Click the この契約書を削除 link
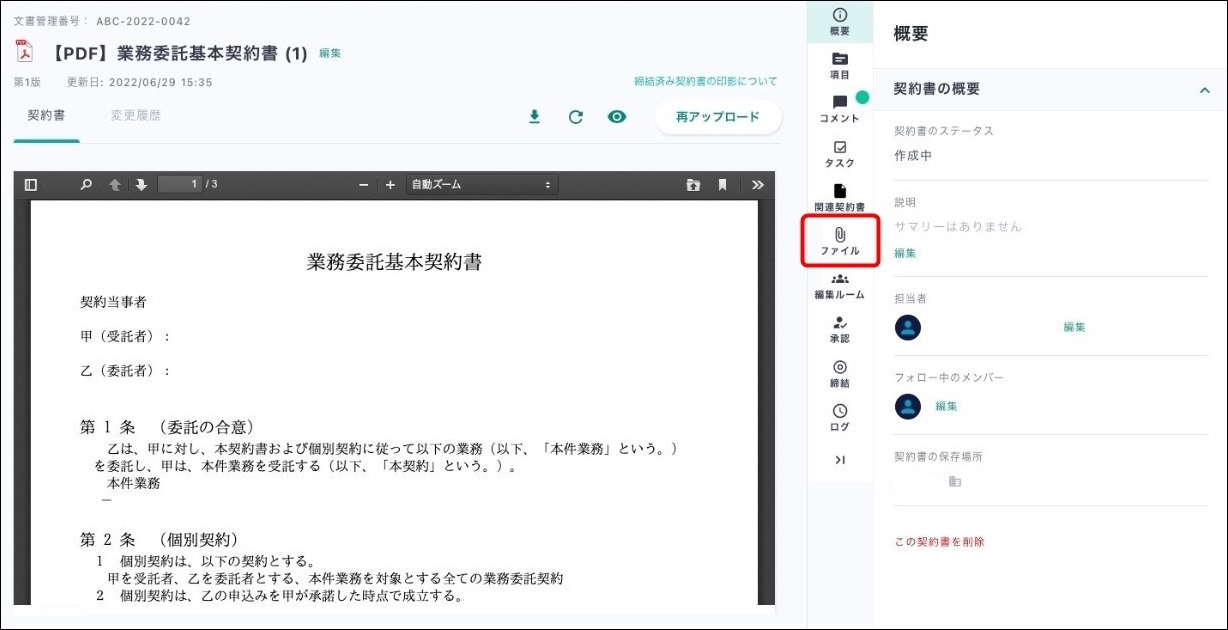This screenshot has height=630, width=1228. [x=939, y=542]
